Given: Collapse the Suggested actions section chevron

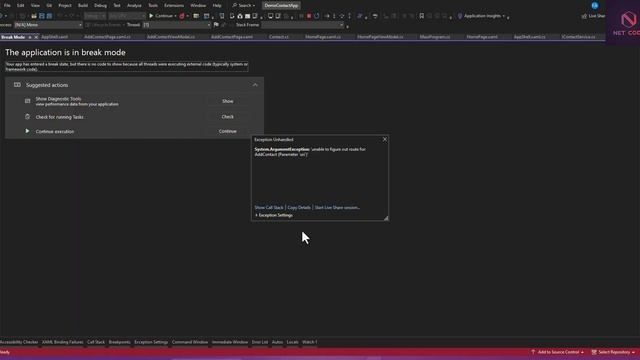Looking at the screenshot, I should point(255,85).
